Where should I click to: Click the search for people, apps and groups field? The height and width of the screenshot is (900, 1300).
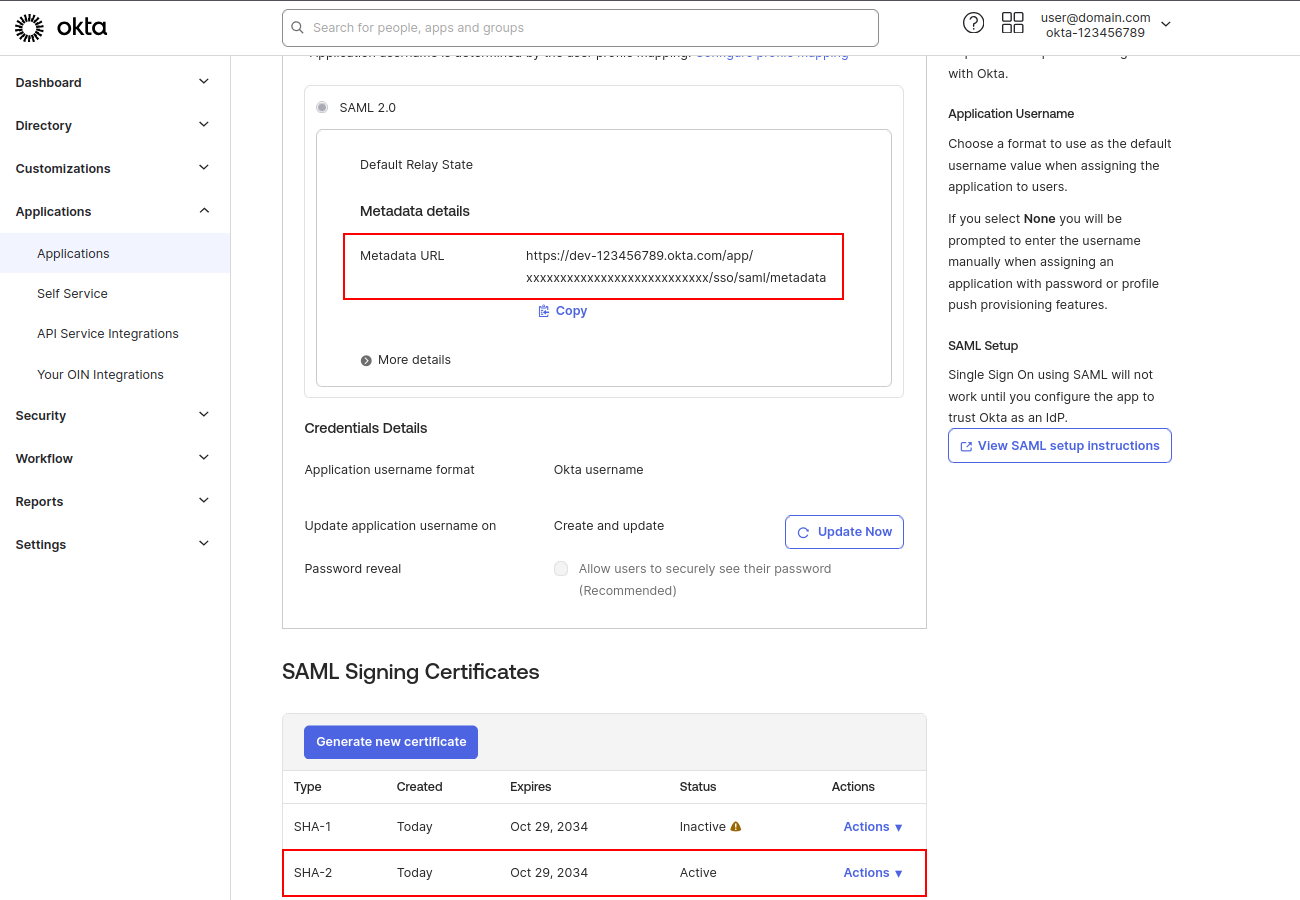580,28
